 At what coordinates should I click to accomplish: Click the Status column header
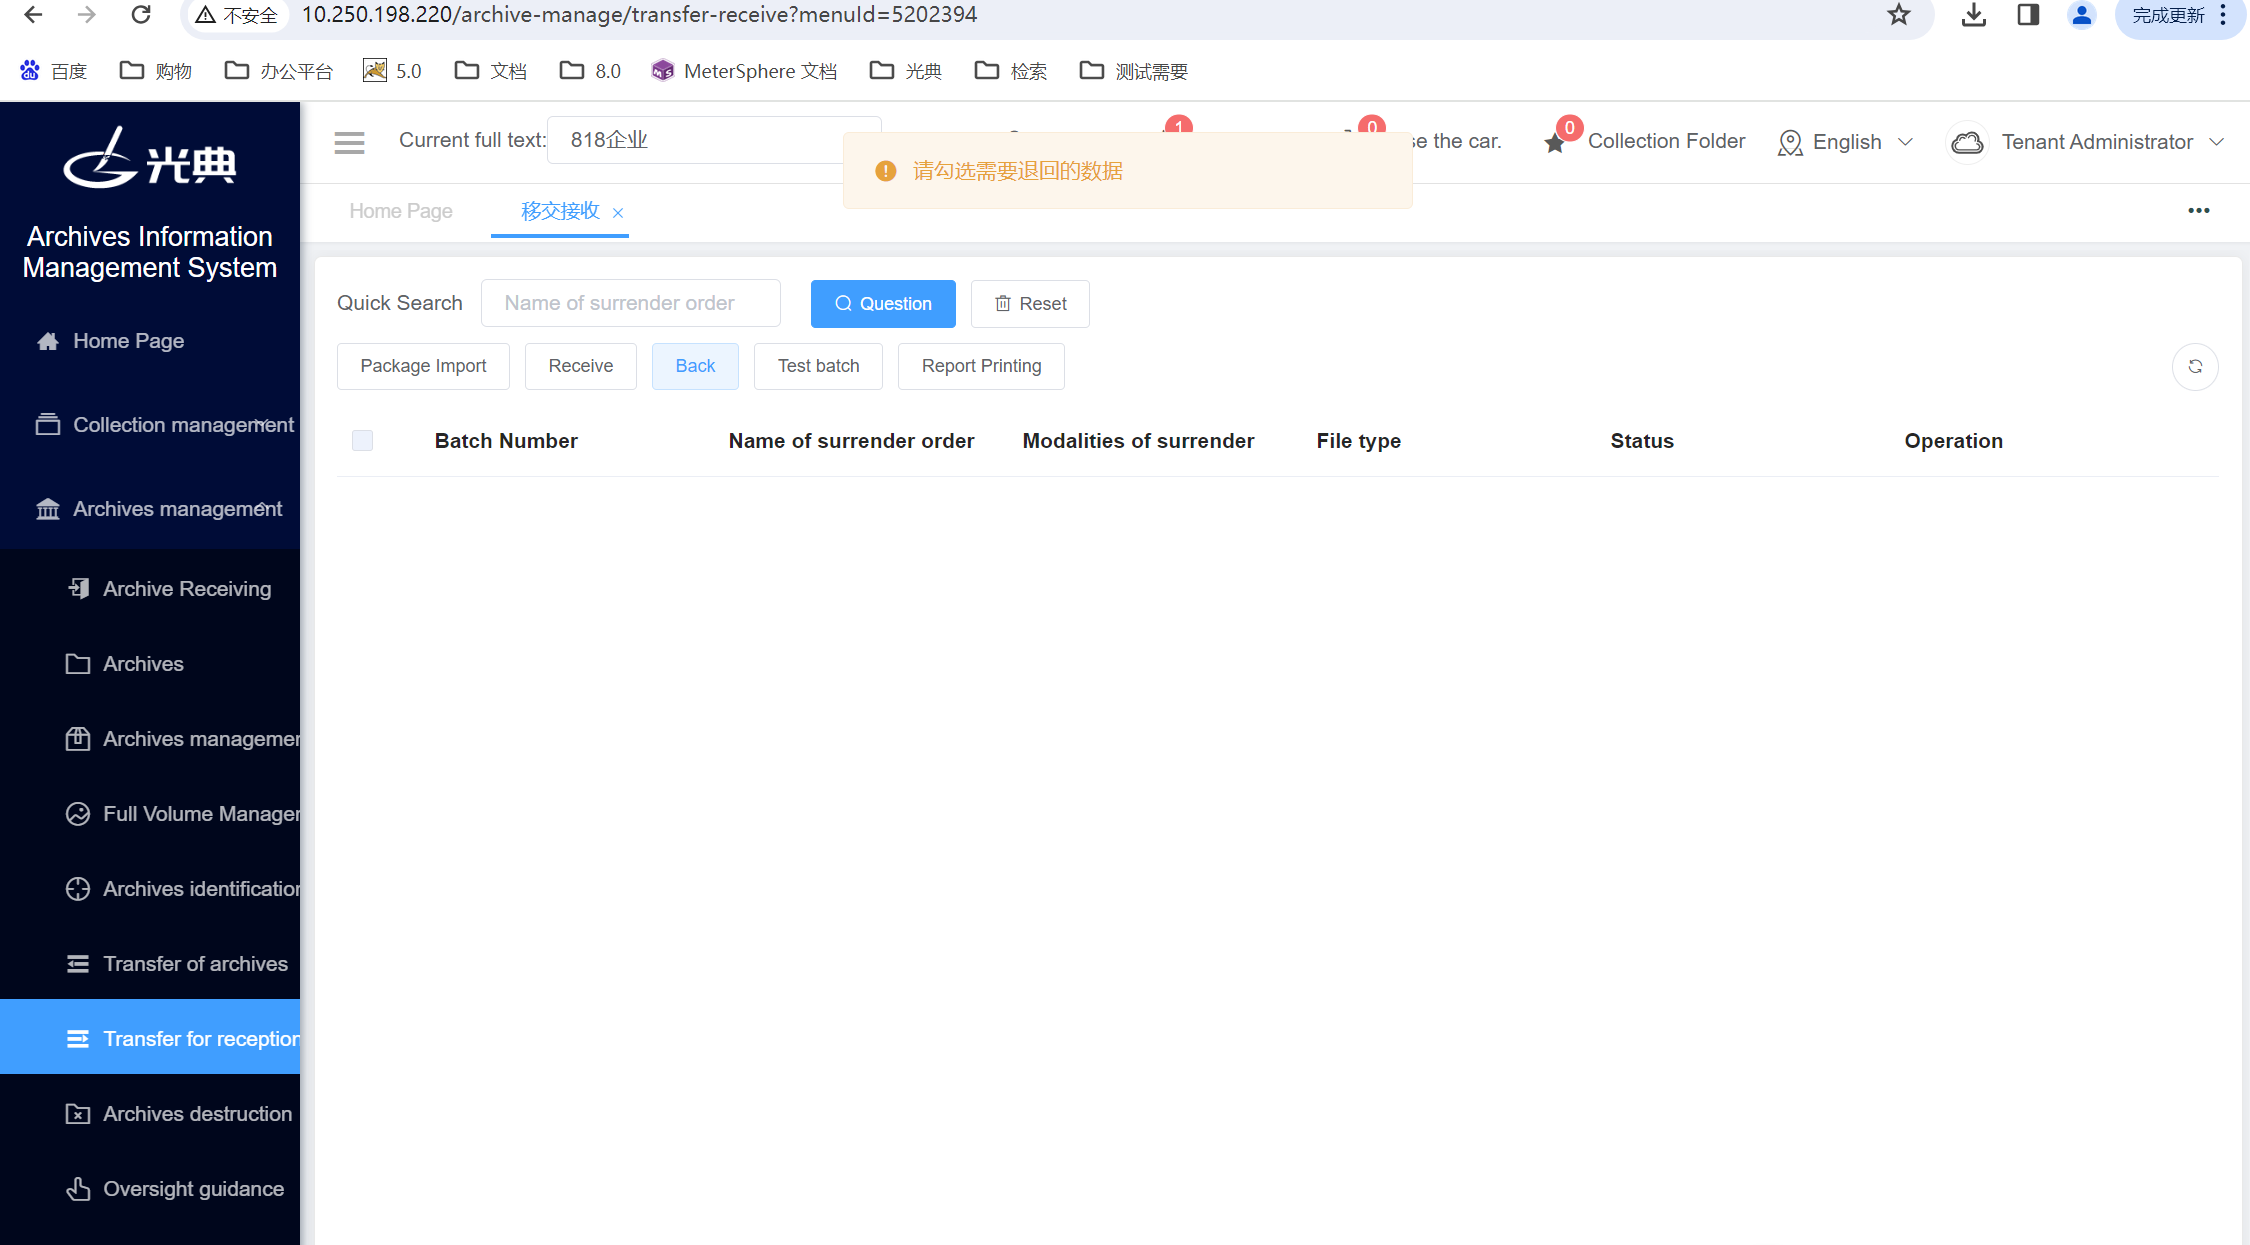(x=1642, y=441)
